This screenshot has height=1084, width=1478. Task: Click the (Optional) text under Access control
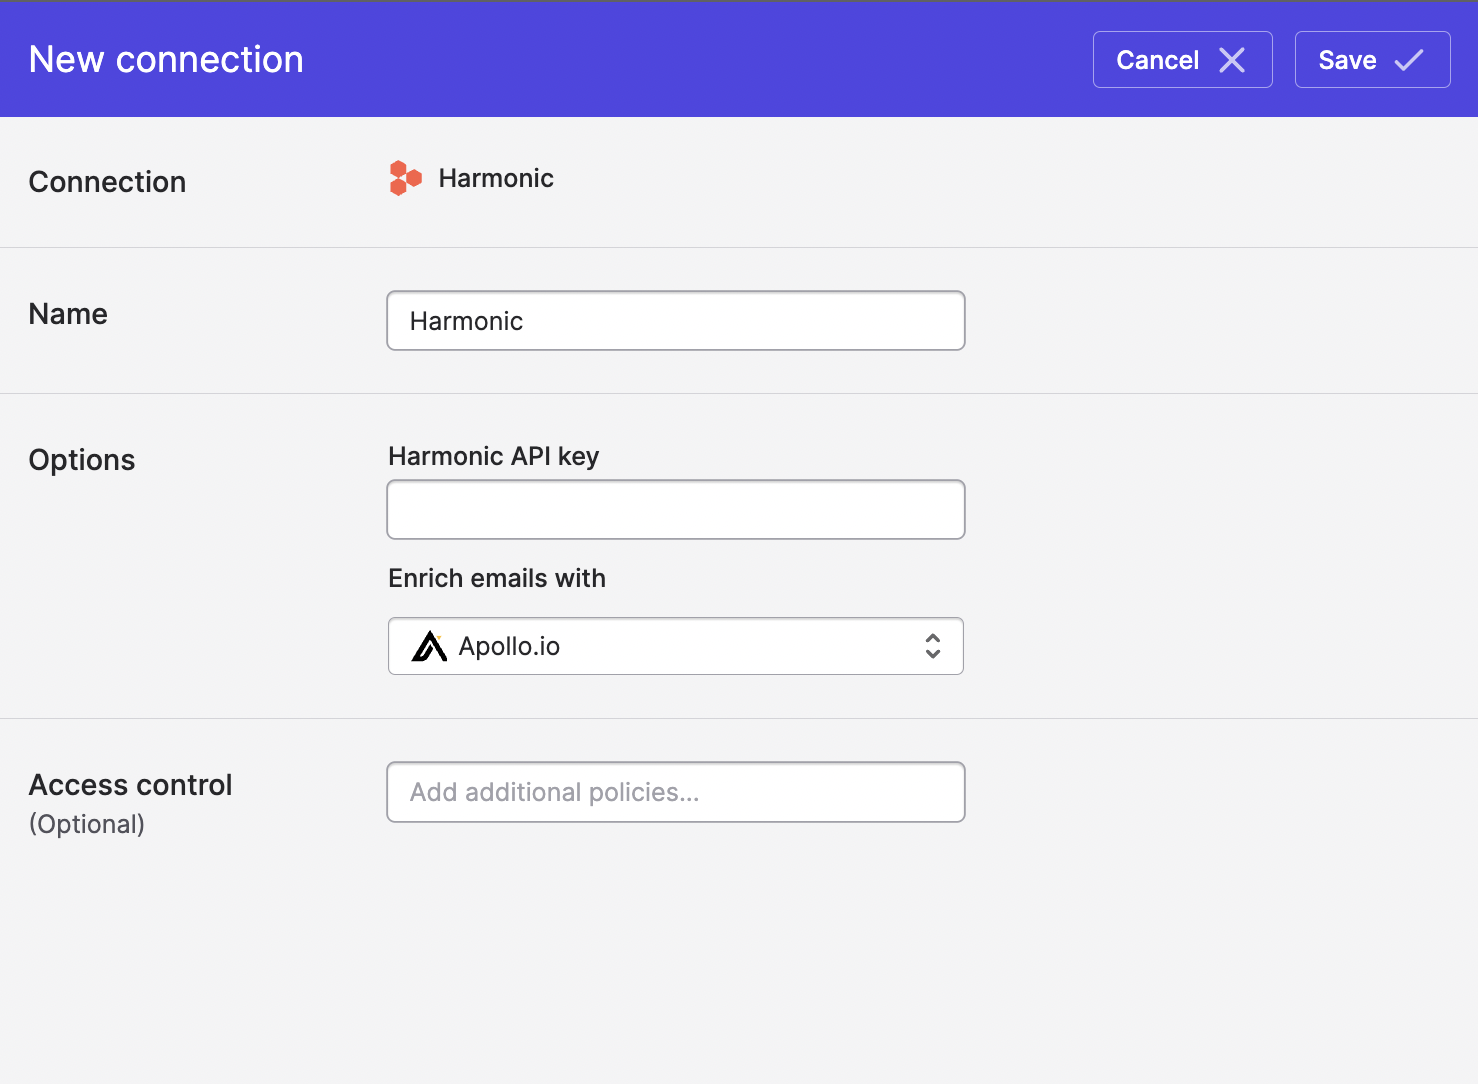(87, 824)
